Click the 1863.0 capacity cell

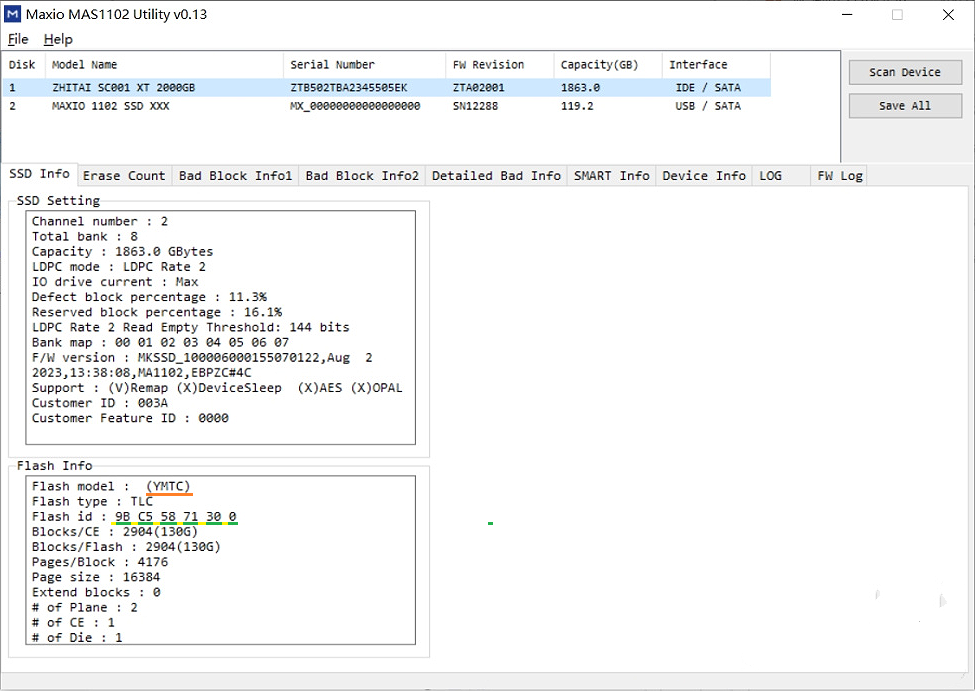click(580, 88)
